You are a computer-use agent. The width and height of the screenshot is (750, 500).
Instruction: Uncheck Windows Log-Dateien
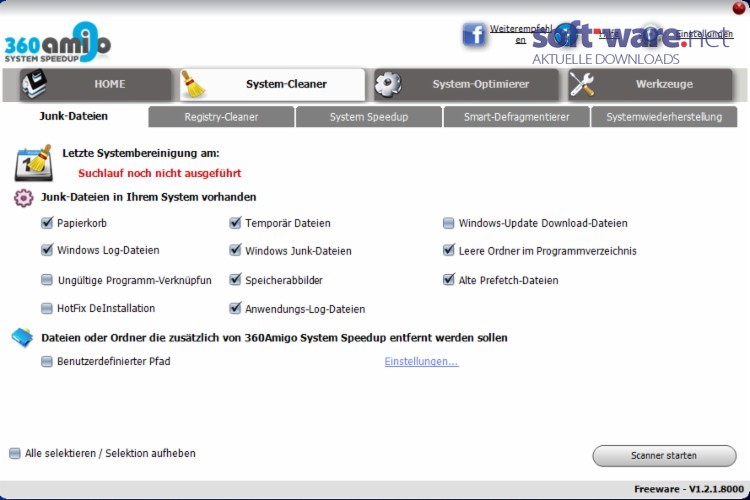47,250
